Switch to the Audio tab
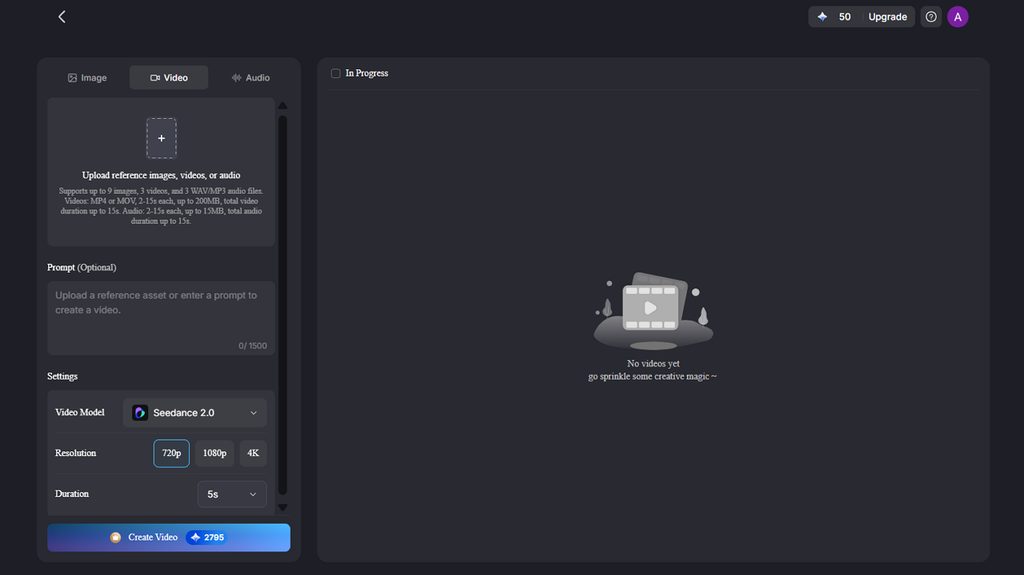Screen dimensions: 1024x575 click(250, 78)
